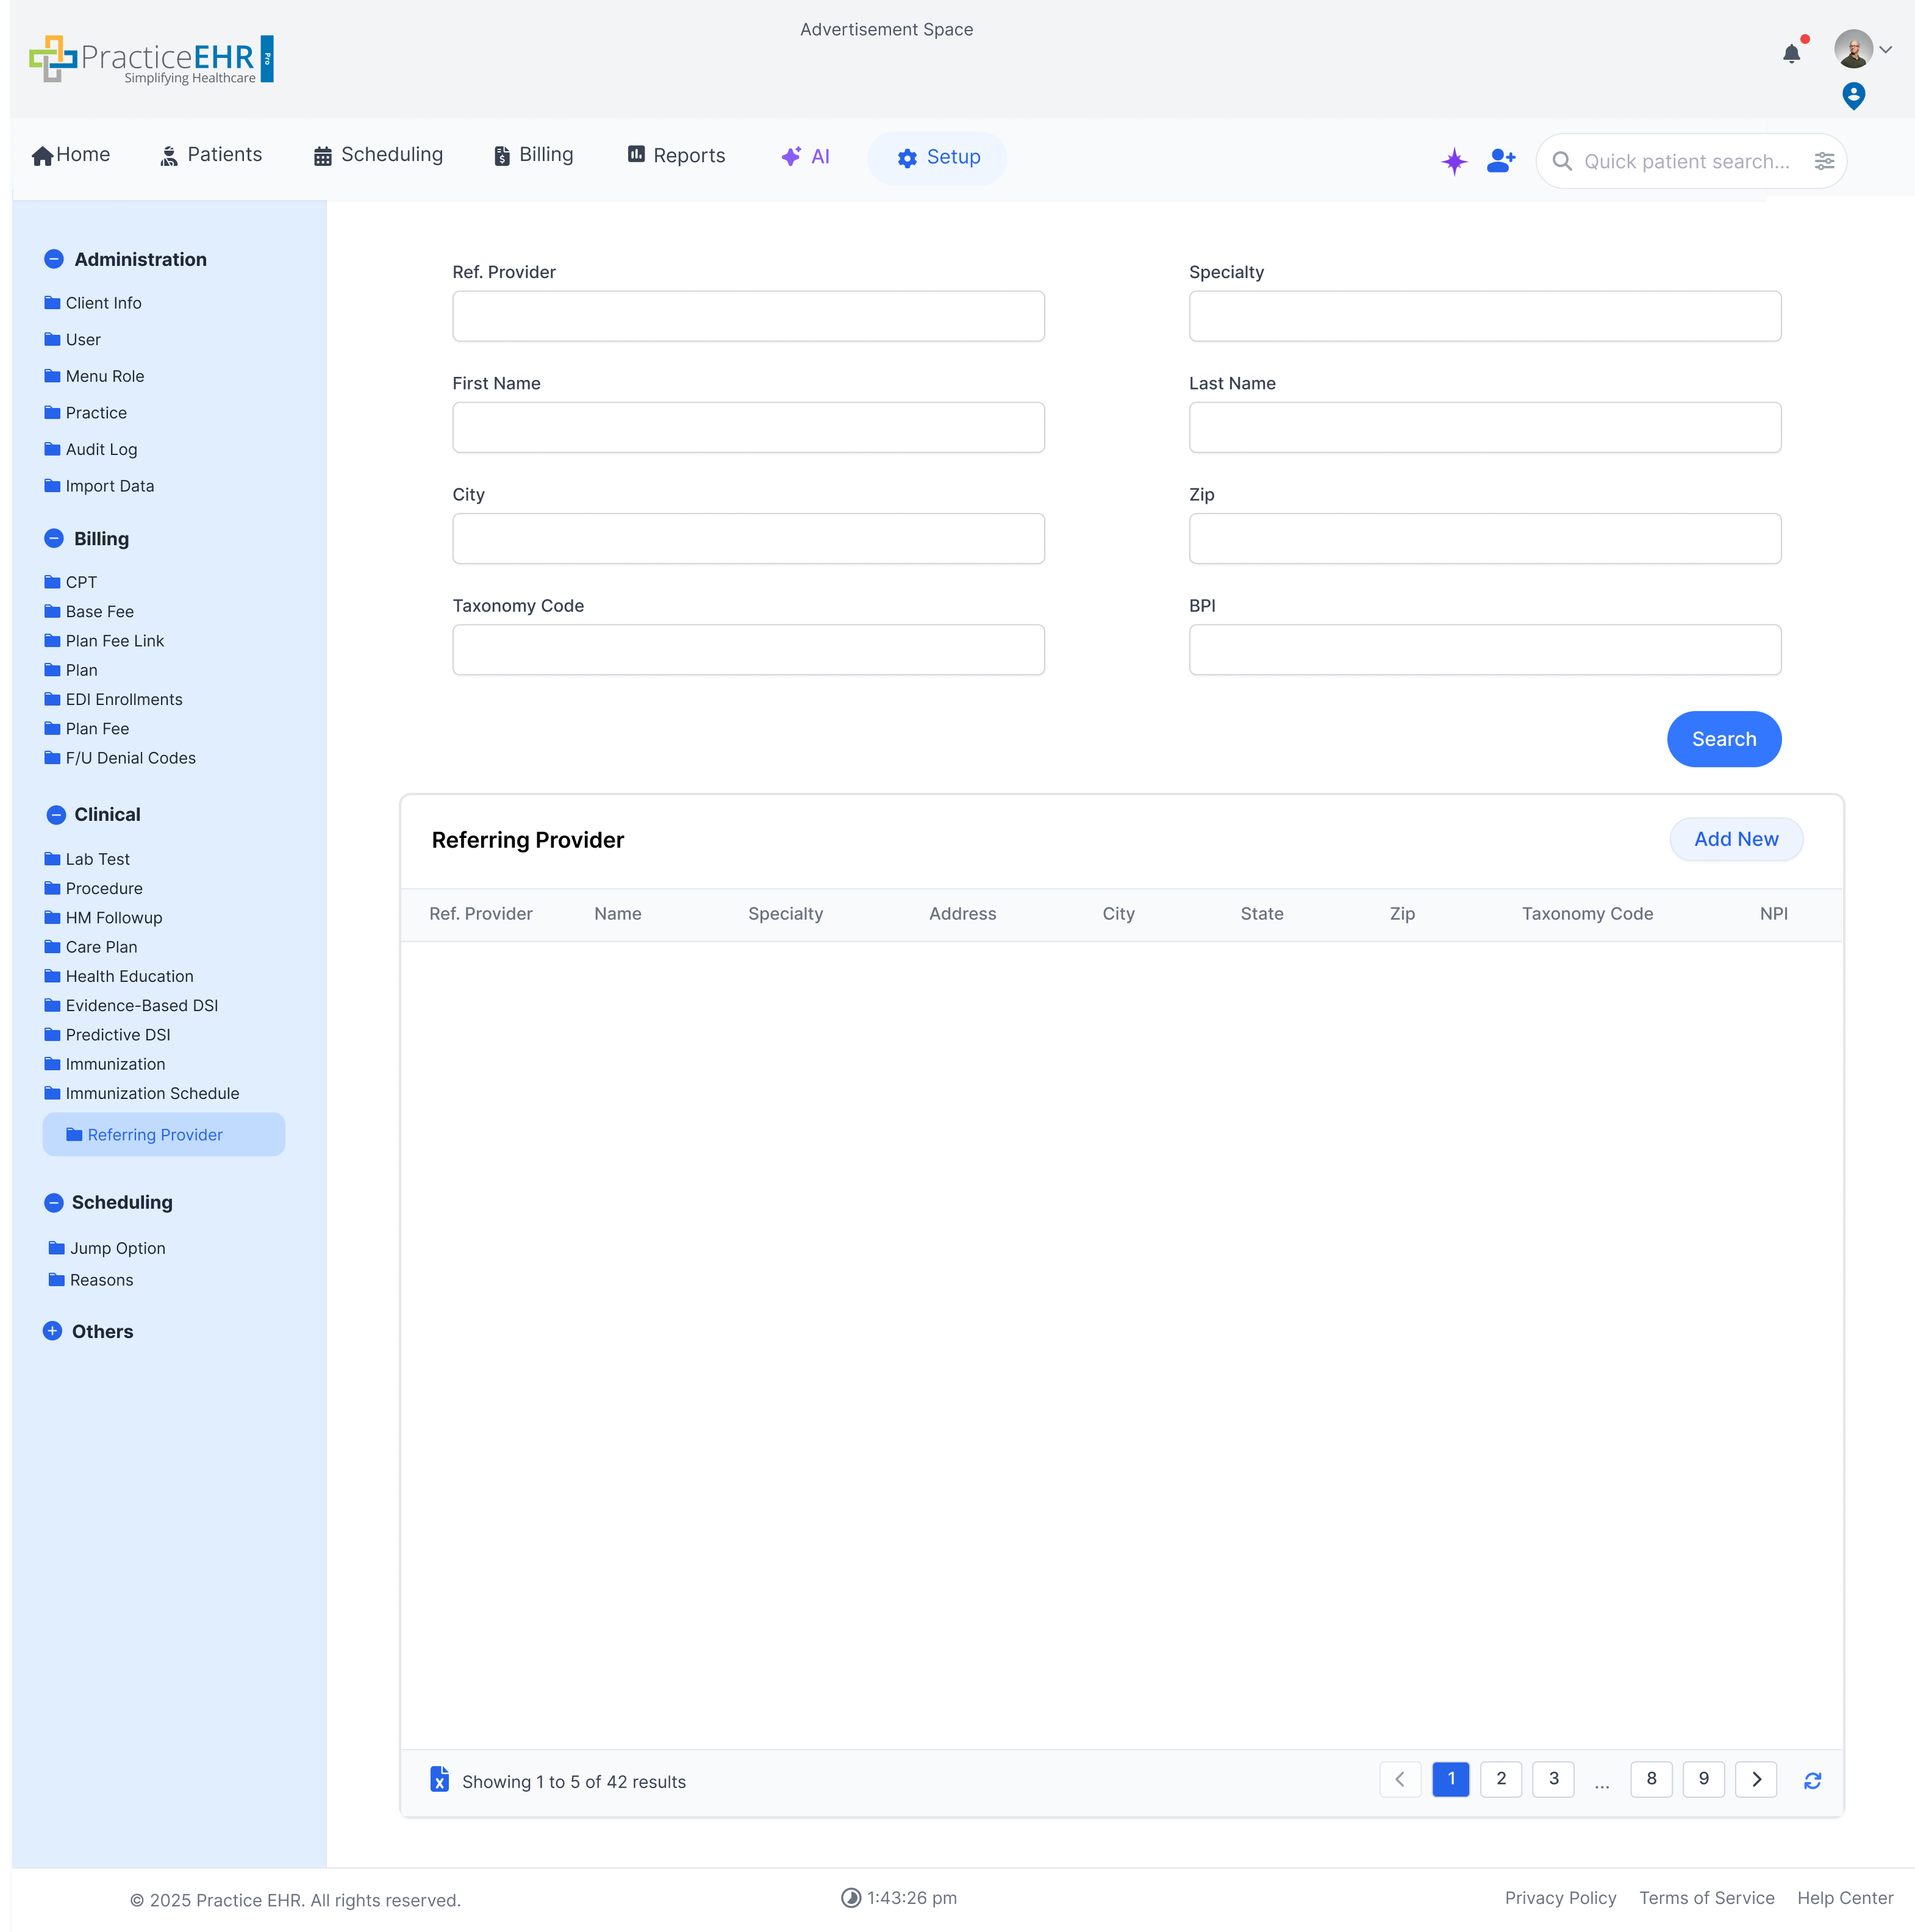
Task: Click the Add New button
Action: [x=1736, y=839]
